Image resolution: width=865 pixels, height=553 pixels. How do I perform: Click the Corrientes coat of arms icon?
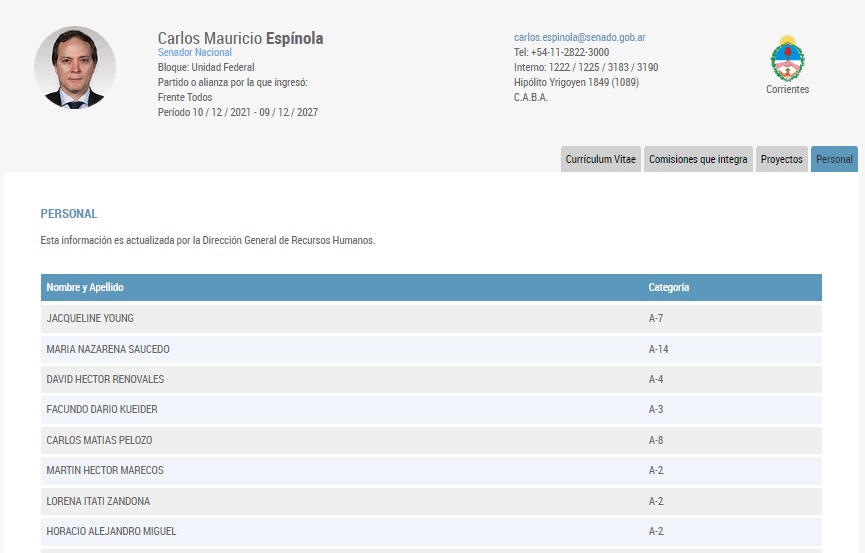(787, 59)
